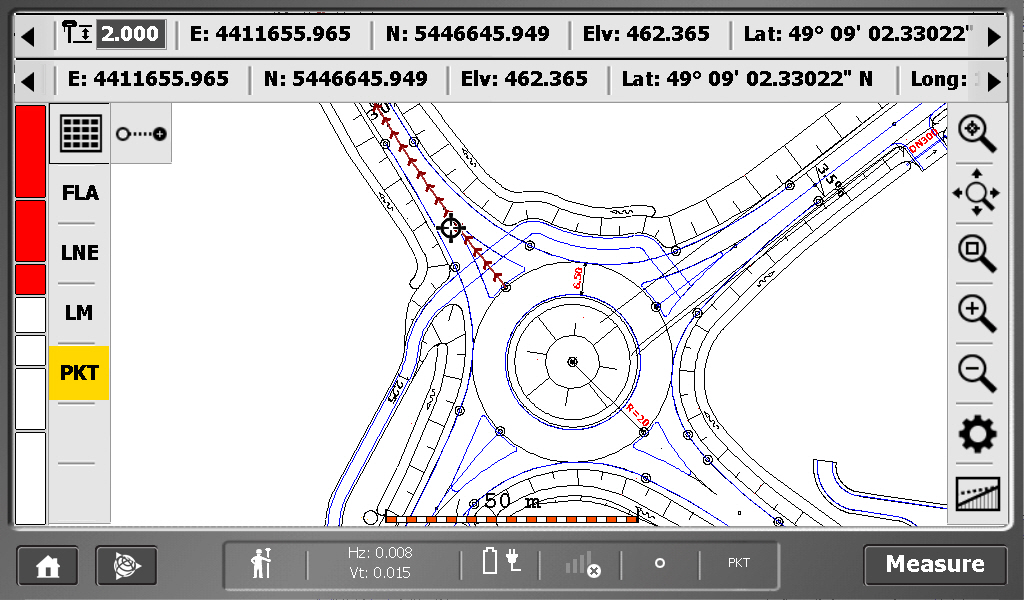
Task: Choose the FLA code tab
Action: coord(80,193)
